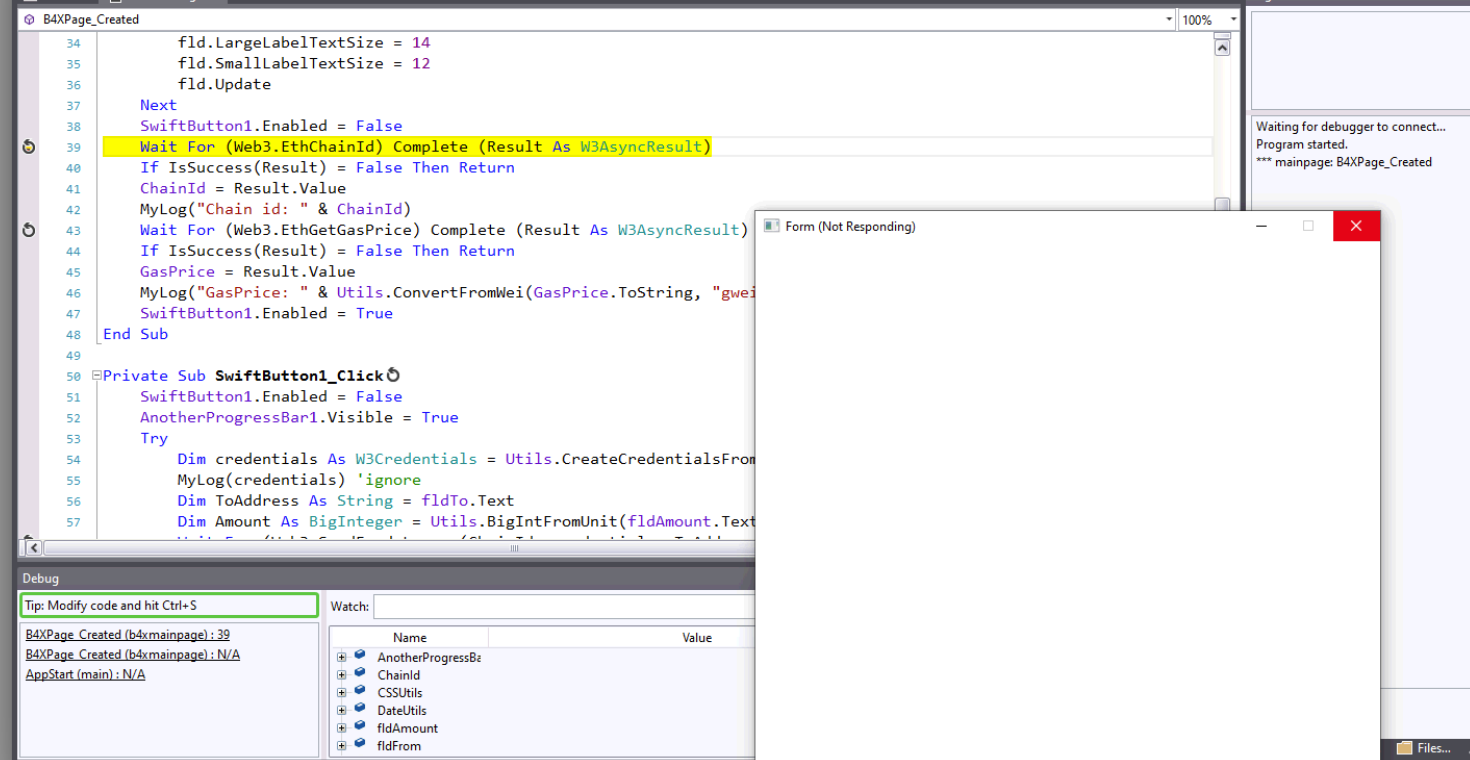Click the B4XPage_Created sub icon in the header
This screenshot has height=760, width=1470.
[x=29, y=19]
